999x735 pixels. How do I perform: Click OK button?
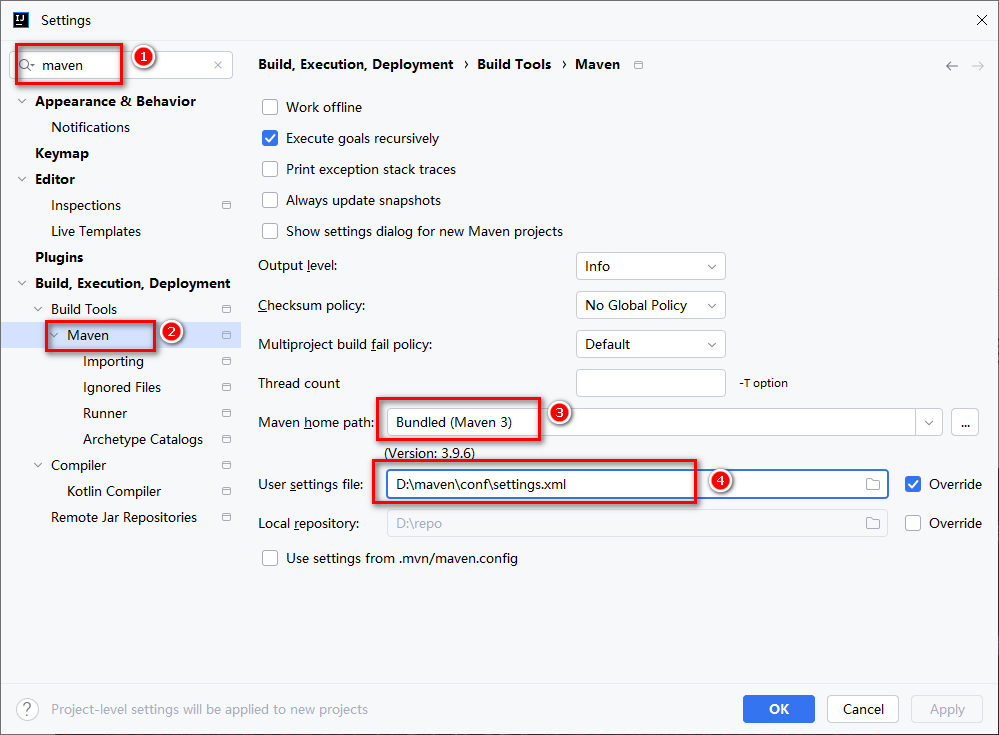click(779, 709)
